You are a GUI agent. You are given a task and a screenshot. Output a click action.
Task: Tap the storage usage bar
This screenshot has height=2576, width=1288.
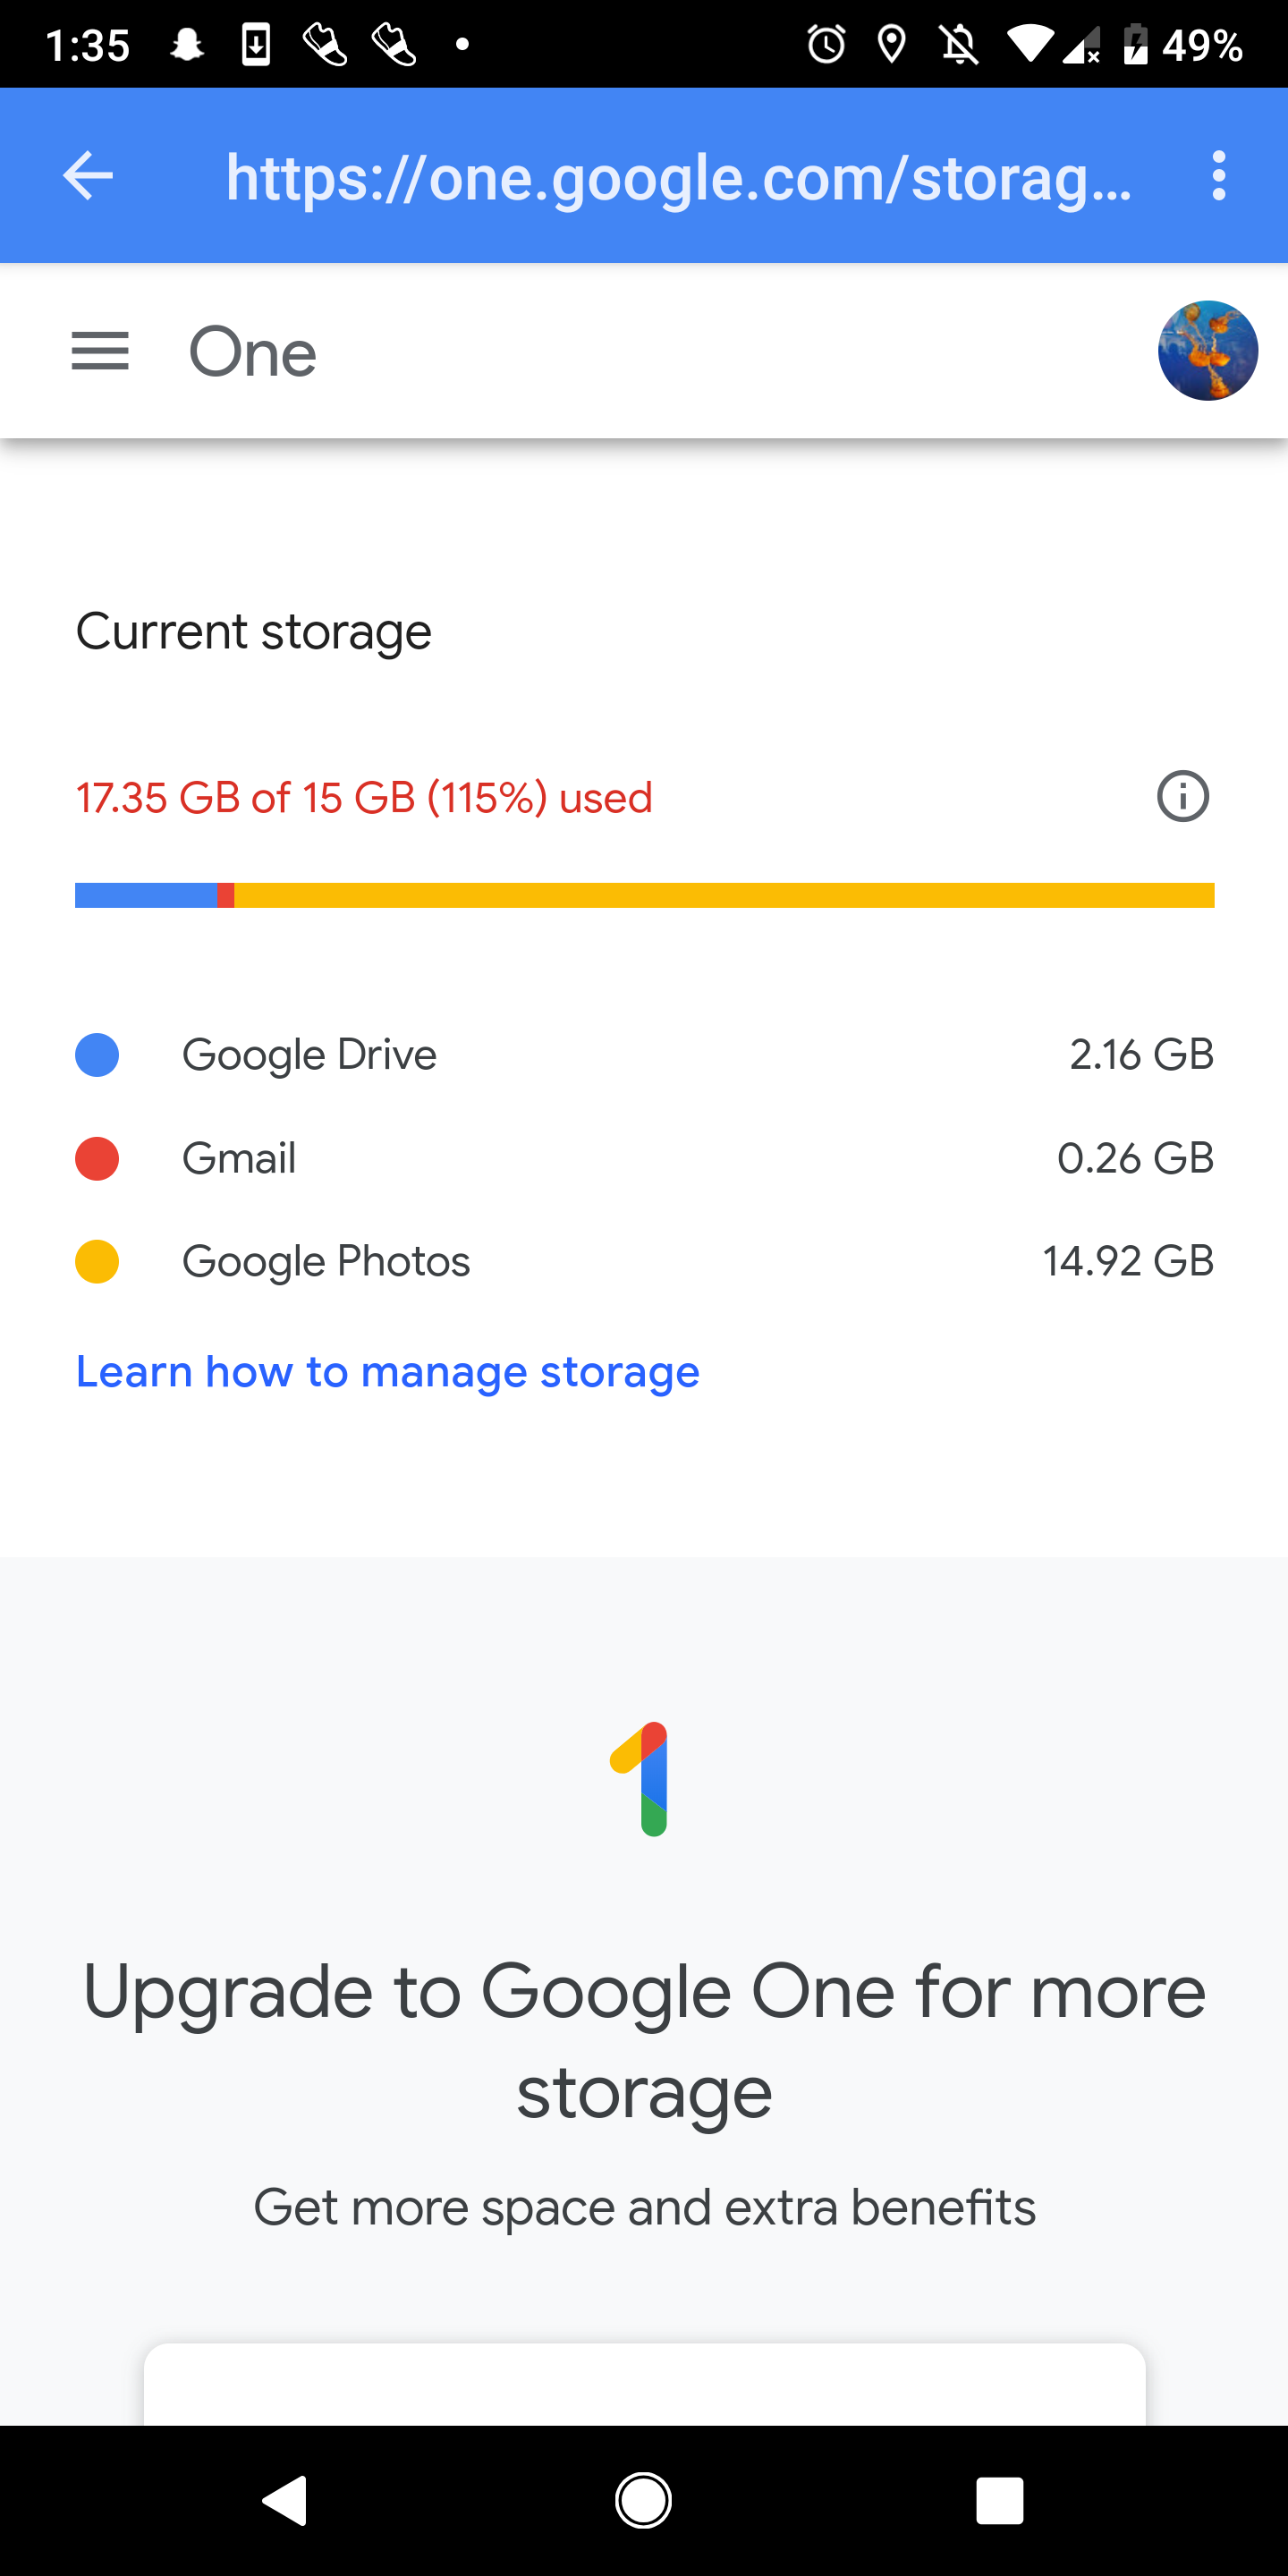[645, 895]
